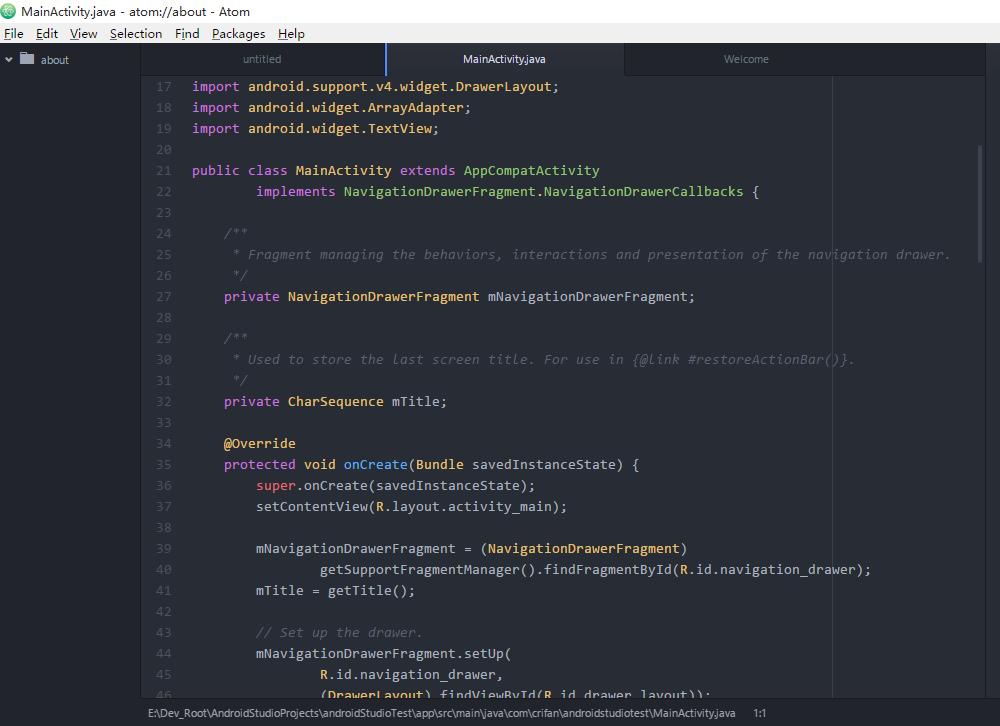Image resolution: width=1000 pixels, height=726 pixels.
Task: Click line number 39 in the gutter
Action: tap(164, 549)
